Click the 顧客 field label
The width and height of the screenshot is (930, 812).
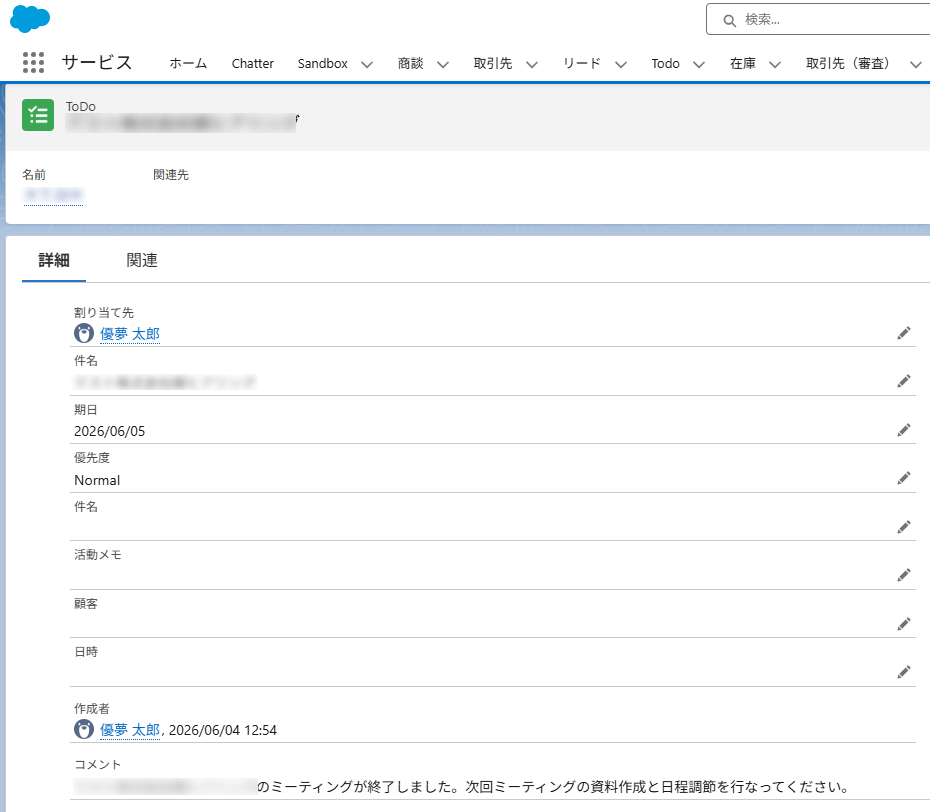coord(86,603)
